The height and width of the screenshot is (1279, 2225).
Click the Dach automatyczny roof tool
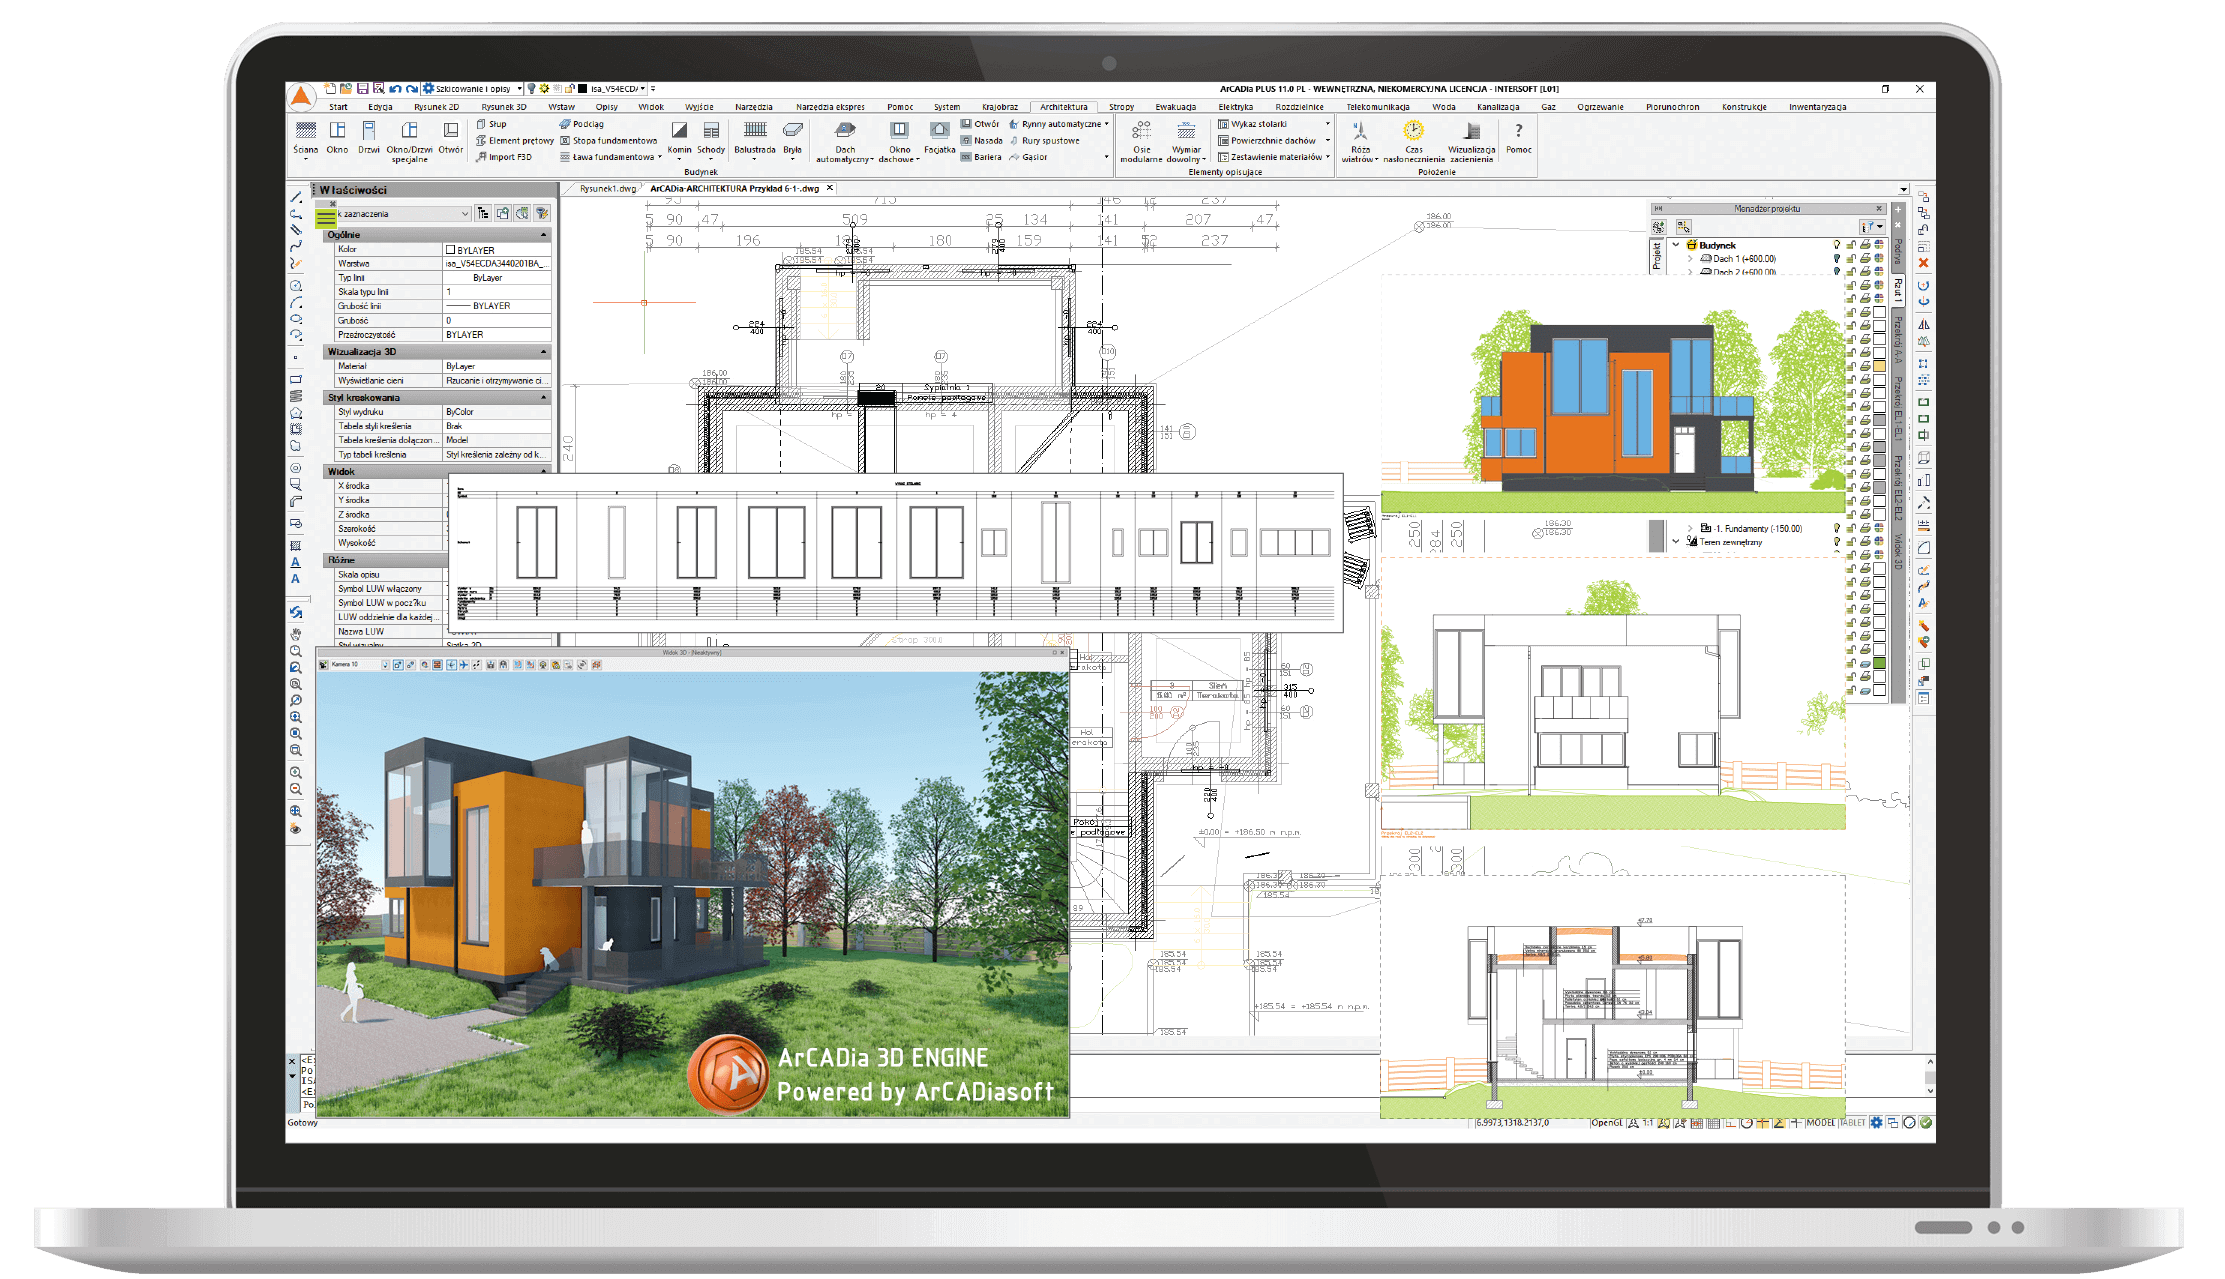coord(845,141)
